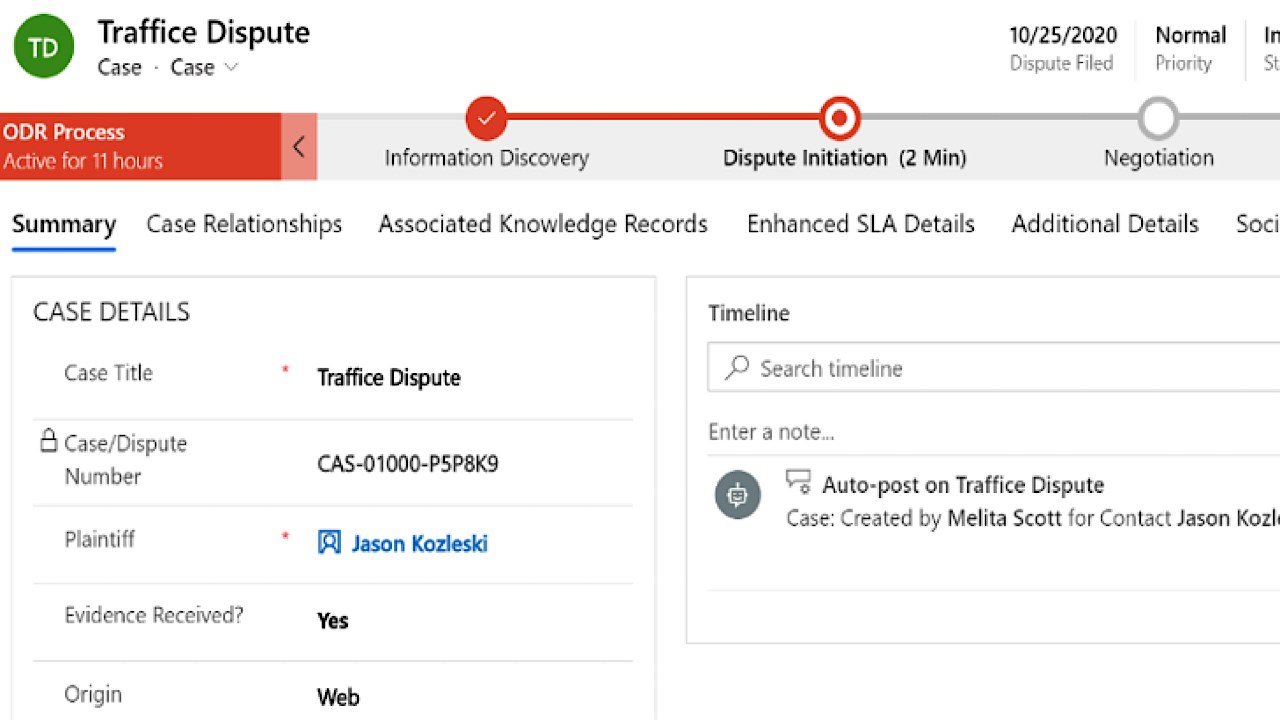Select the active Dispute Initiation stage circle
1280x720 pixels.
840,119
